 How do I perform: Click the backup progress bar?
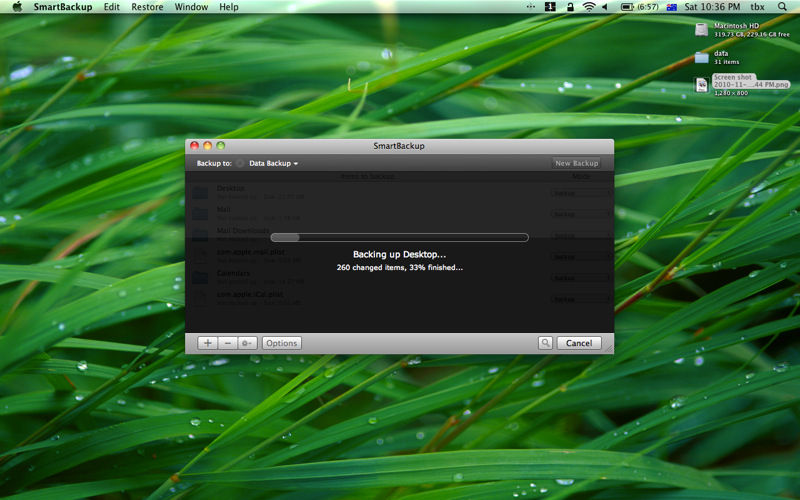point(399,237)
